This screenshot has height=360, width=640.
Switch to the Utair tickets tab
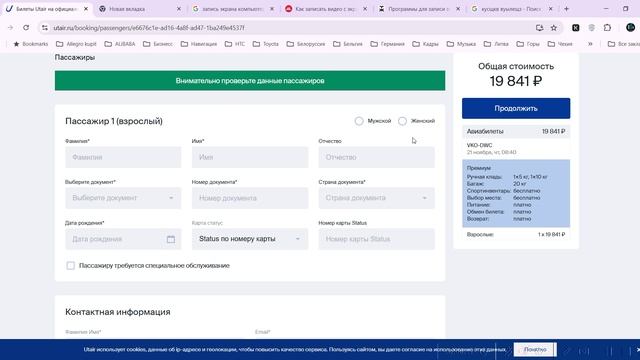click(x=46, y=9)
